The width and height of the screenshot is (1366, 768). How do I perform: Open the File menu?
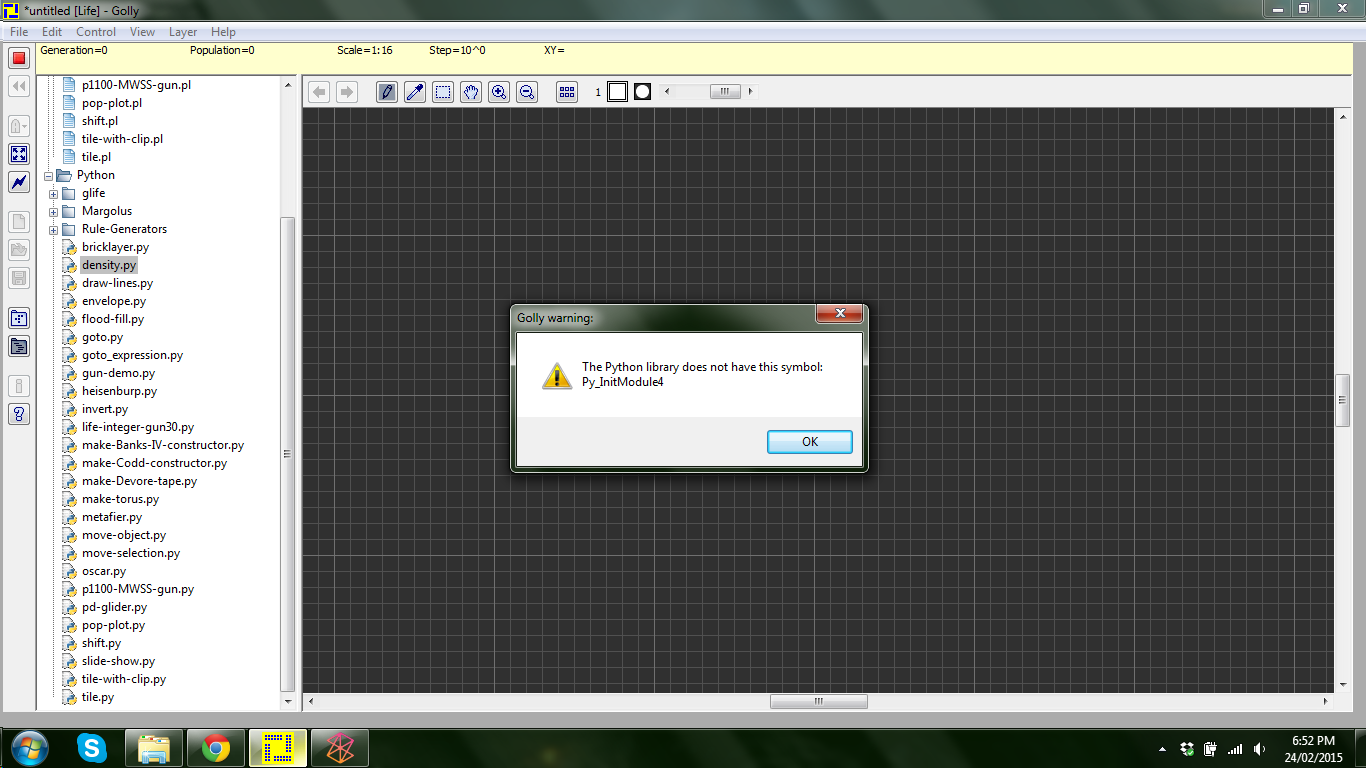(19, 32)
